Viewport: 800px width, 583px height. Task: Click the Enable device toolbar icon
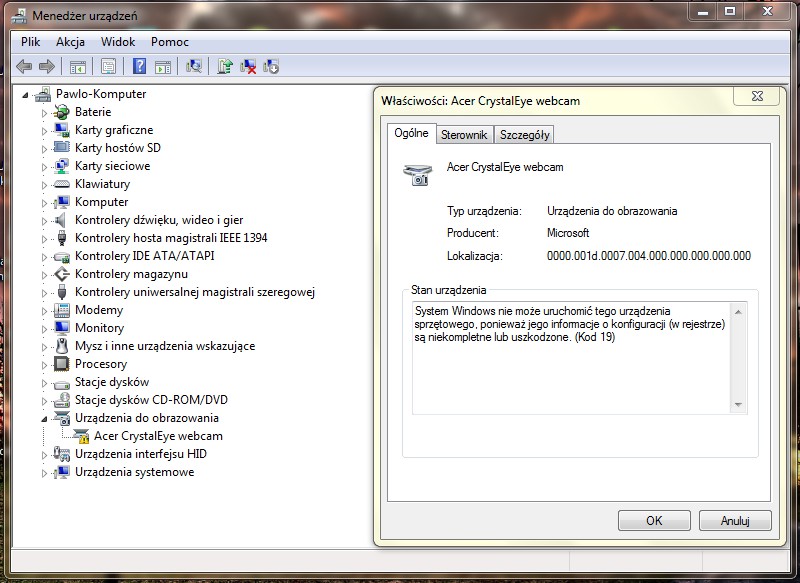[x=271, y=66]
